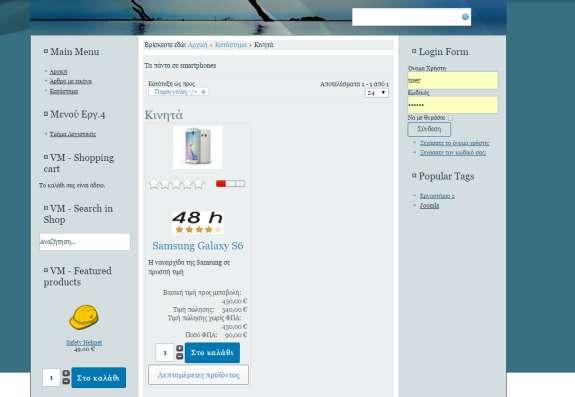Go to Αρχική in the breadcrumb

click(198, 45)
